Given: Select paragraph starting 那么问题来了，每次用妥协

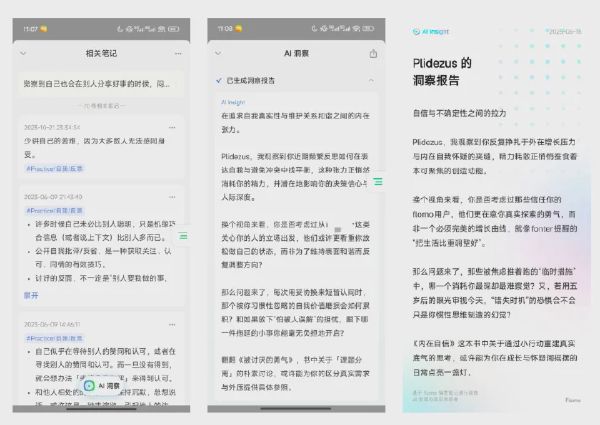Looking at the screenshot, I should pos(295,313).
